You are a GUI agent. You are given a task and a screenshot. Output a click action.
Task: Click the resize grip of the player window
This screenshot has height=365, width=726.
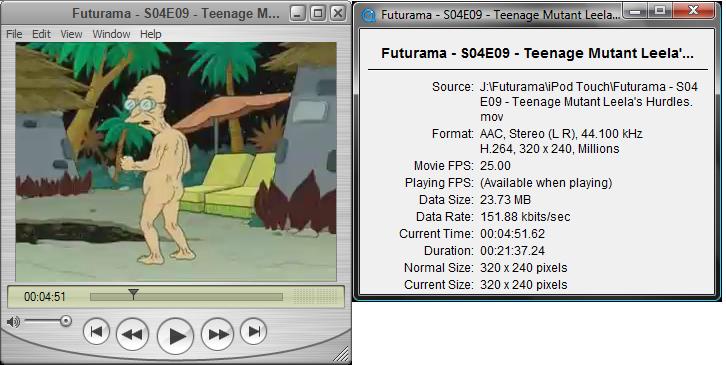click(341, 355)
